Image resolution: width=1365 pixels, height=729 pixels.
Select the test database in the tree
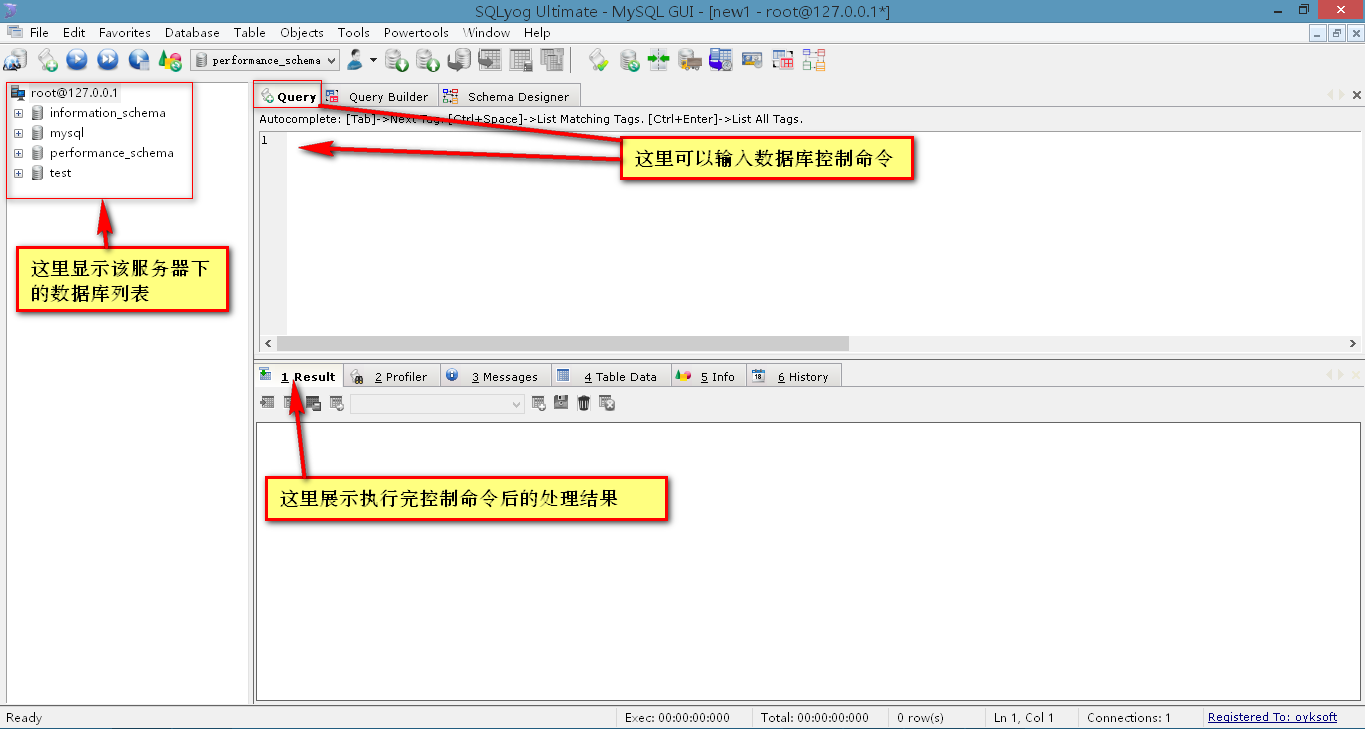[x=60, y=173]
